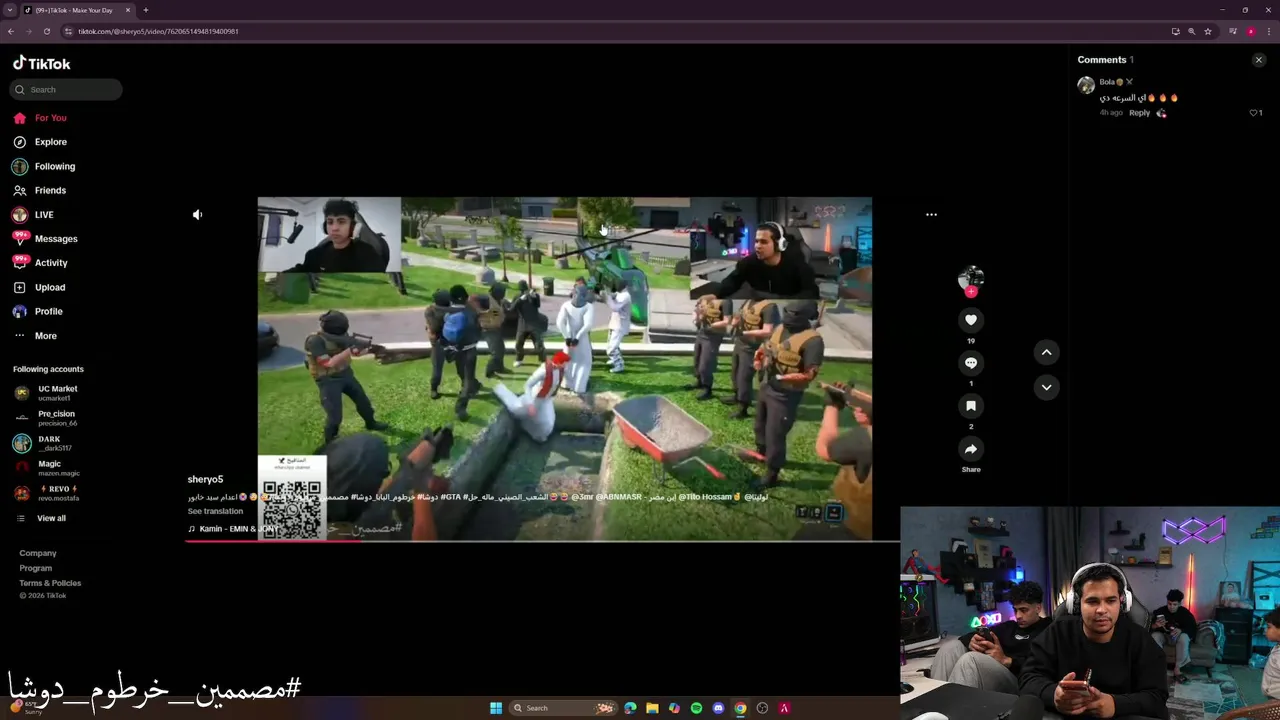Follow creator with the plus badge
This screenshot has width=1280, height=720.
(971, 291)
